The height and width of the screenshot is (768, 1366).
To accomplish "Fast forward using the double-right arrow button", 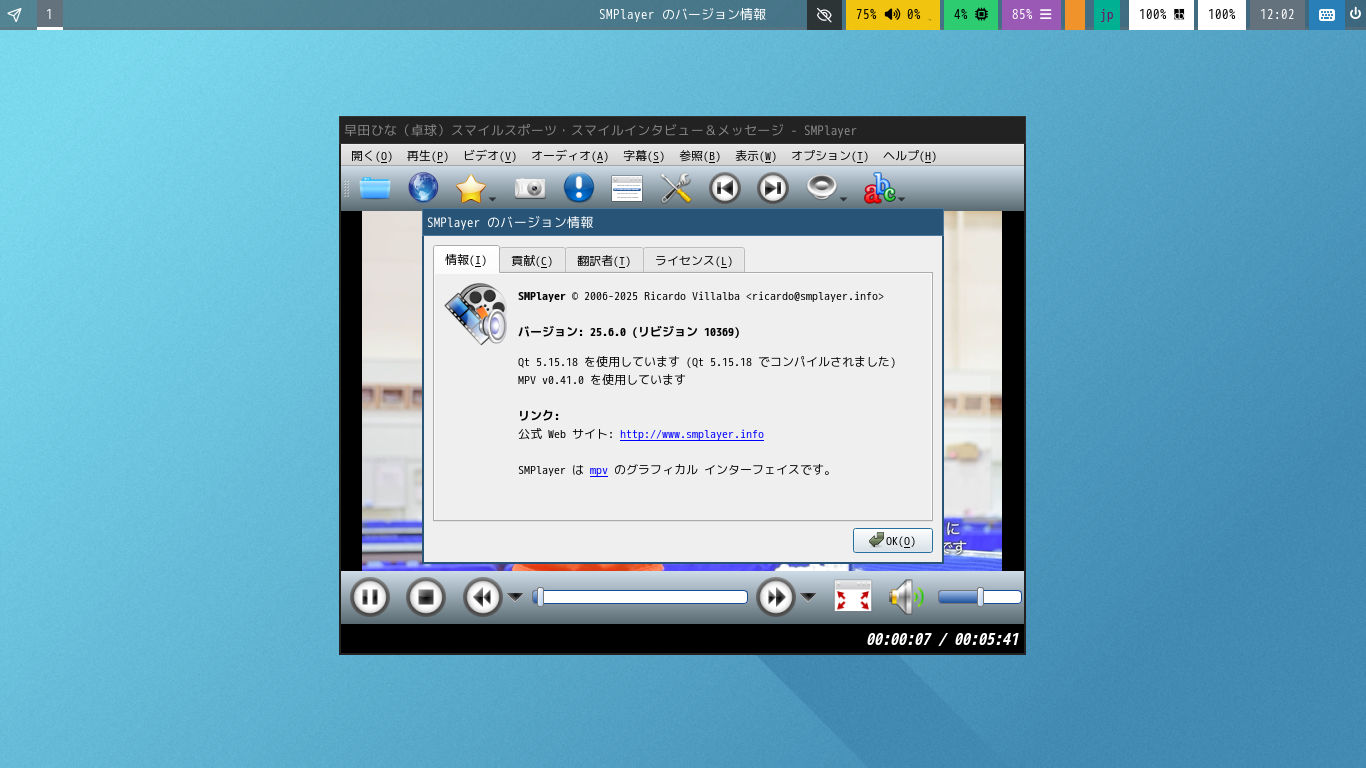I will 775,597.
